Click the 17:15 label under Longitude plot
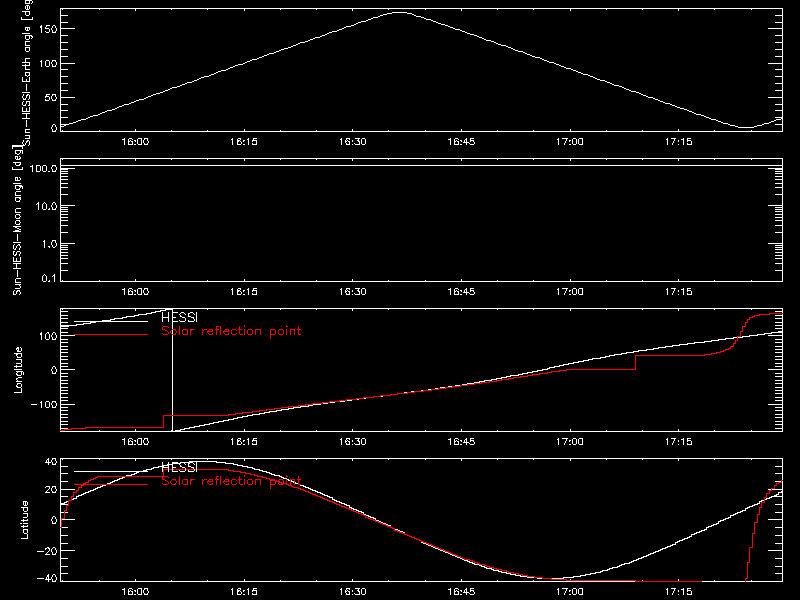This screenshot has height=600, width=800. [679, 442]
